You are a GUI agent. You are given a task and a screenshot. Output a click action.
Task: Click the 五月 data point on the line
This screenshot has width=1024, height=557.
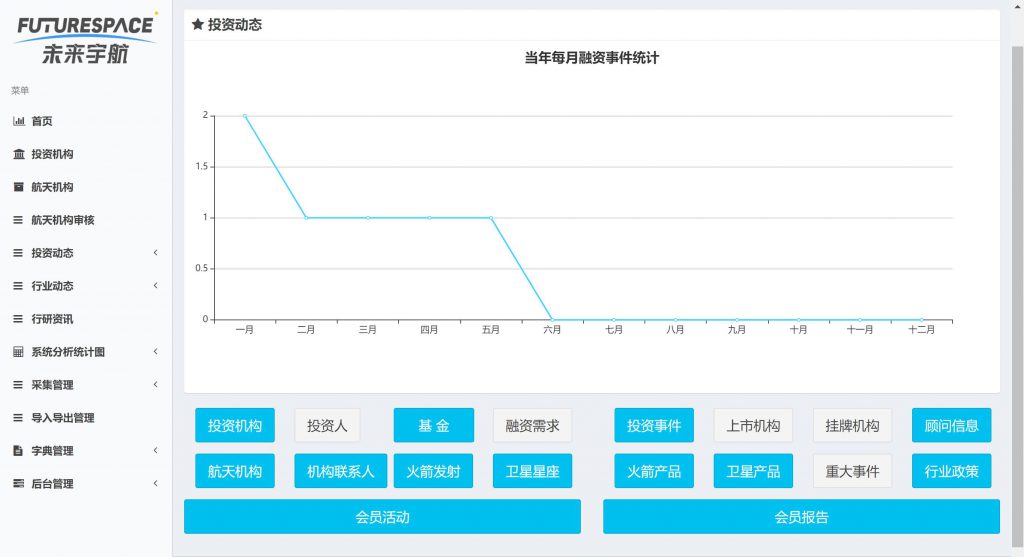[x=491, y=217]
